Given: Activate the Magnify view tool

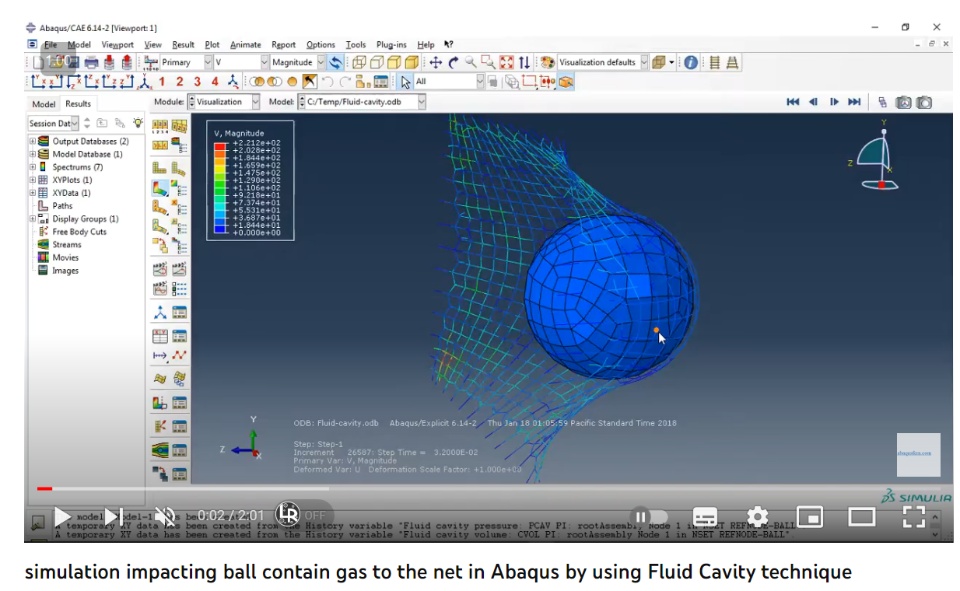Looking at the screenshot, I should (x=471, y=62).
